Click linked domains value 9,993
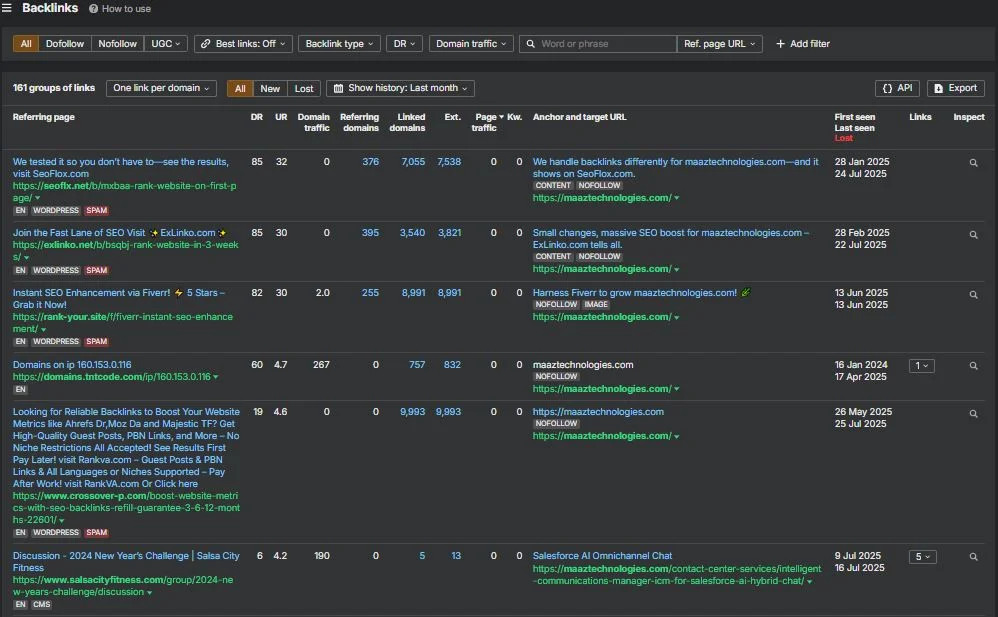998x617 pixels. (412, 412)
